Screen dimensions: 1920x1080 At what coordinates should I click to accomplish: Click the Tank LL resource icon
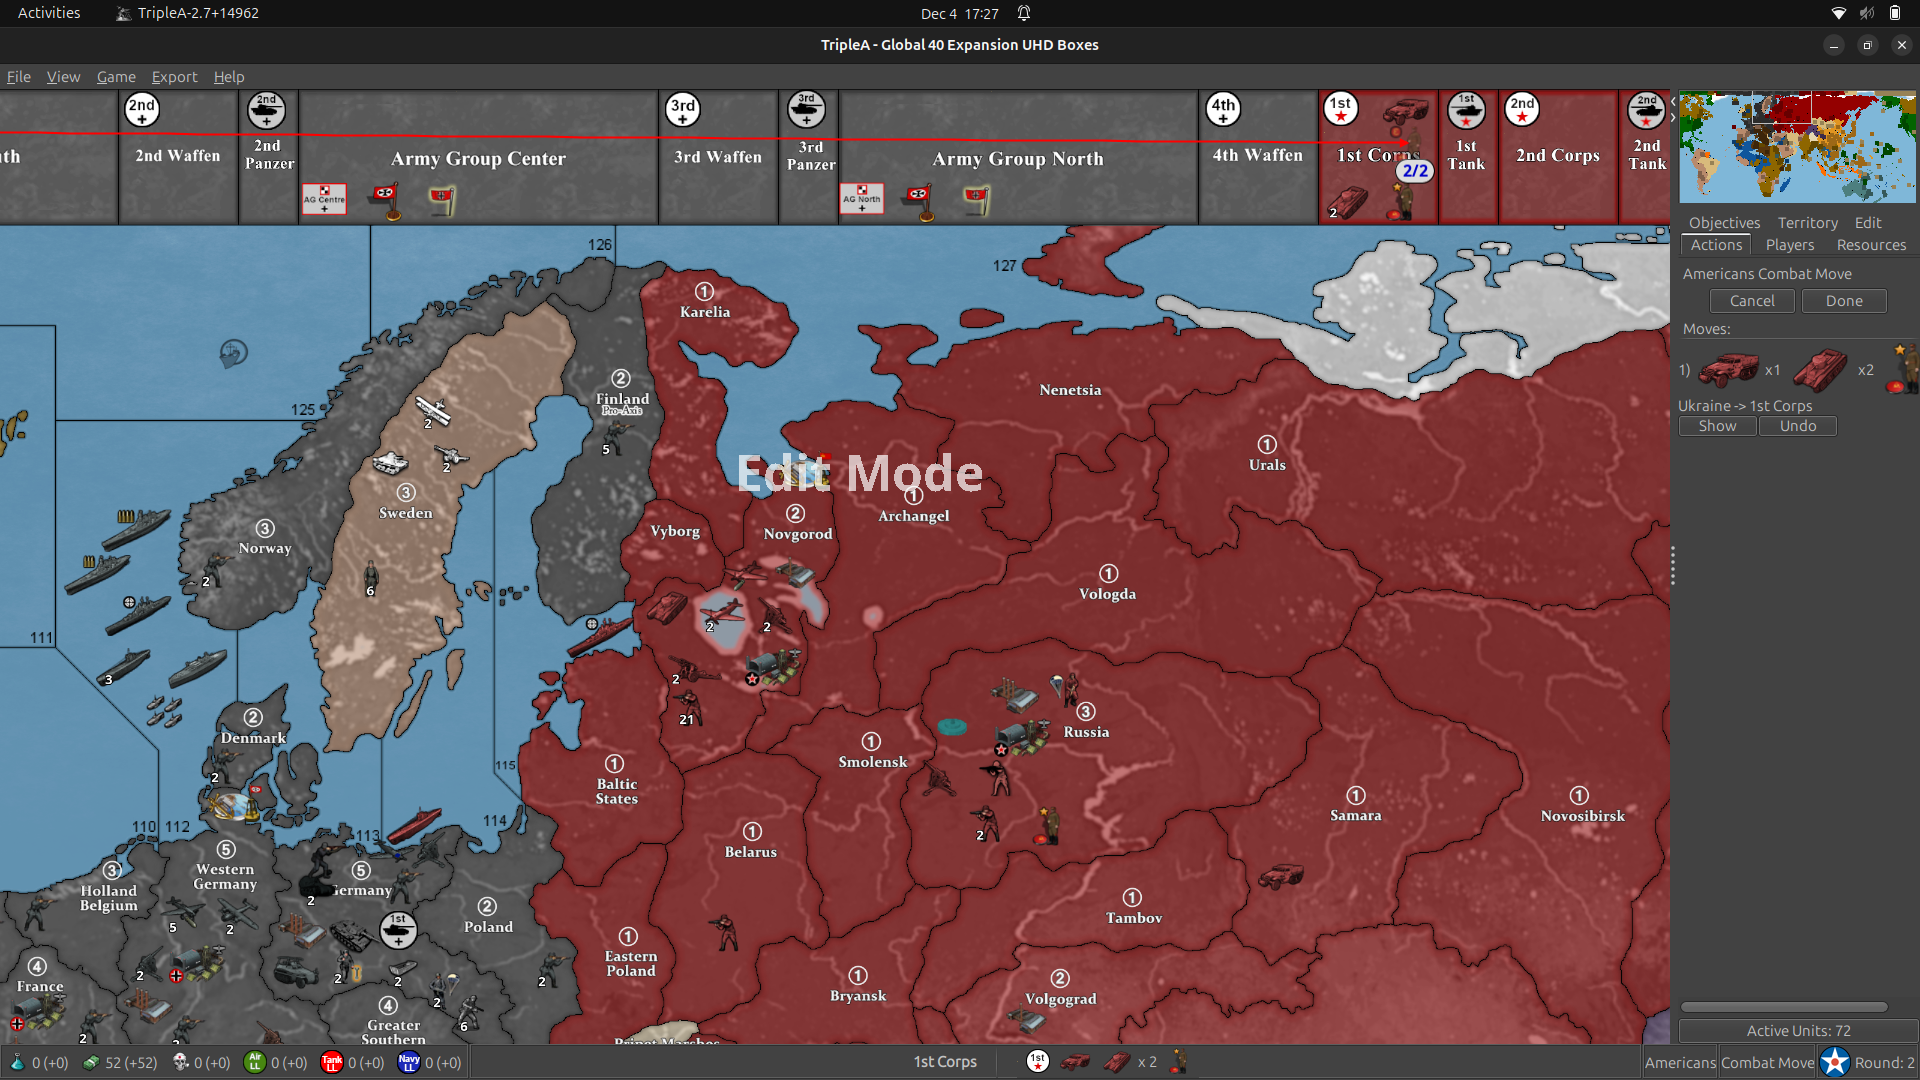tap(331, 1063)
